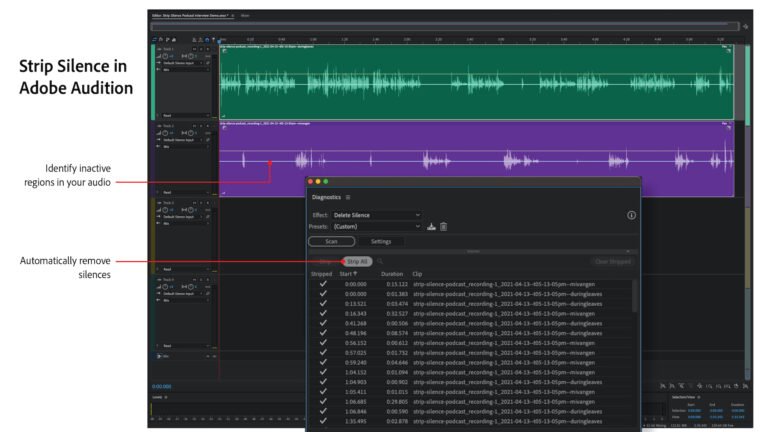This screenshot has height=432, width=768.
Task: Switch to the Mixer tab
Action: click(245, 16)
